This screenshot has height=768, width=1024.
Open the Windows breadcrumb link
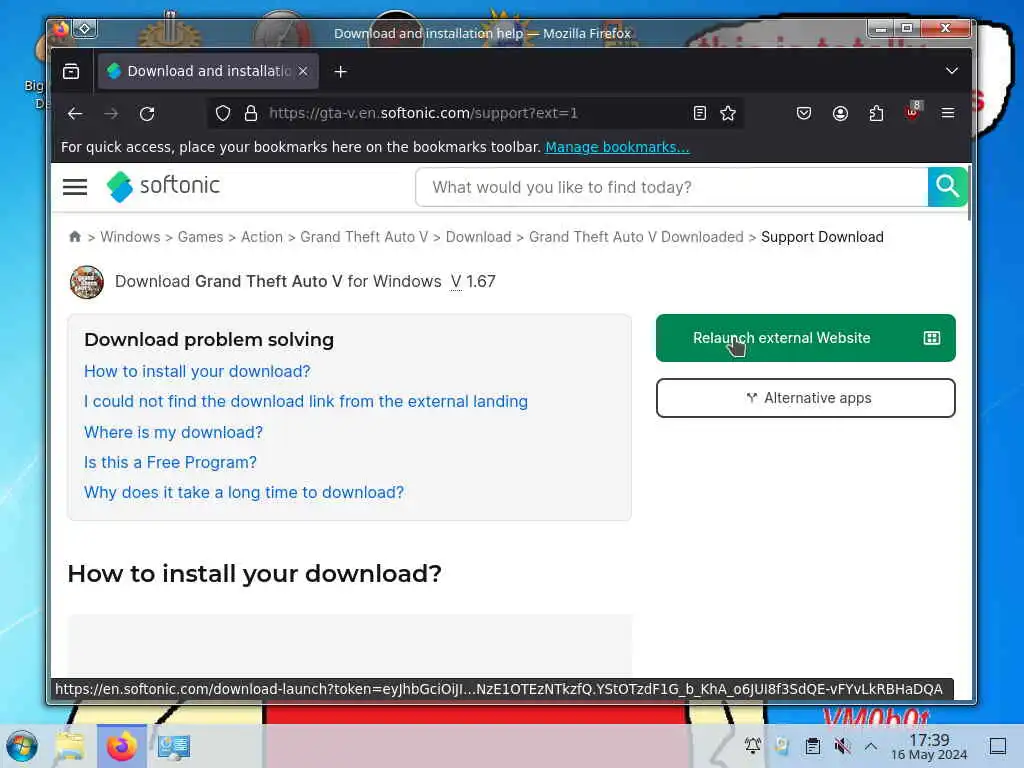click(130, 237)
